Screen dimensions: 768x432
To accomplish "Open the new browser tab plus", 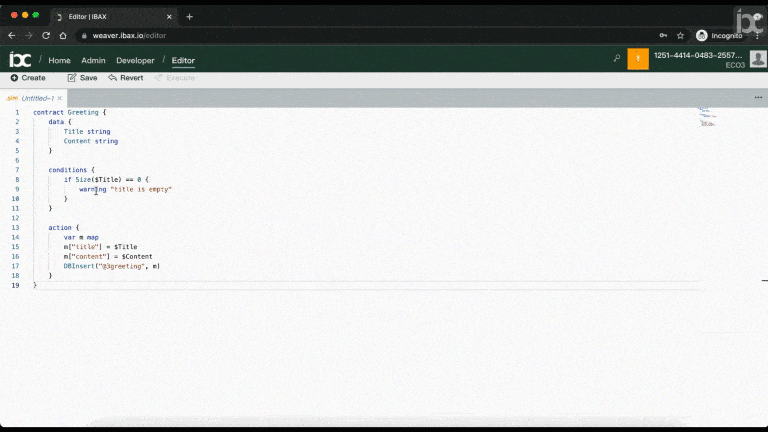I will point(189,16).
